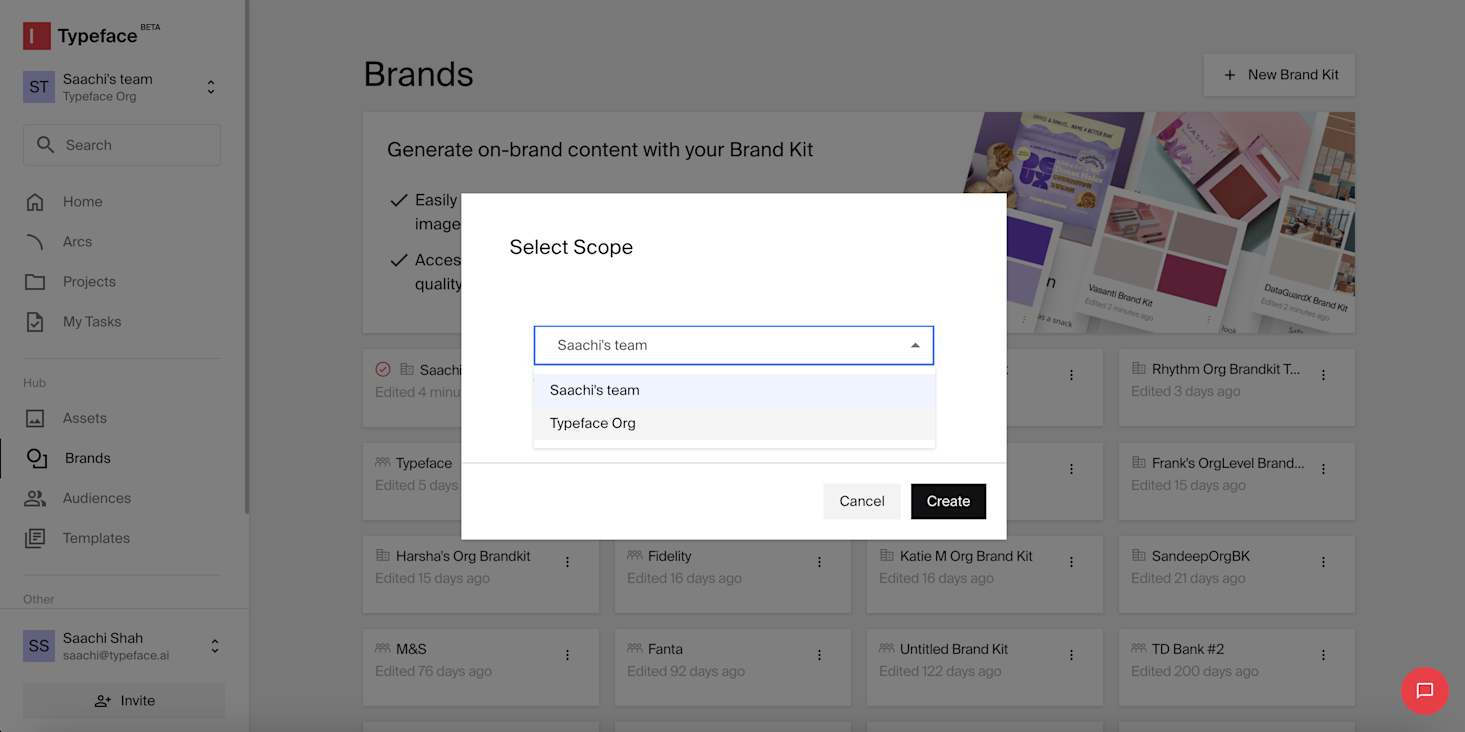Cancel the Select Scope dialog
This screenshot has width=1465, height=732.
[862, 501]
